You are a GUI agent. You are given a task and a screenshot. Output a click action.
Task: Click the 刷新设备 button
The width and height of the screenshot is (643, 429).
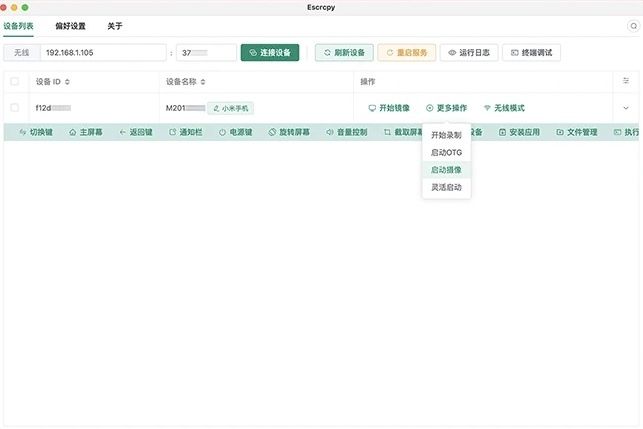pyautogui.click(x=344, y=52)
